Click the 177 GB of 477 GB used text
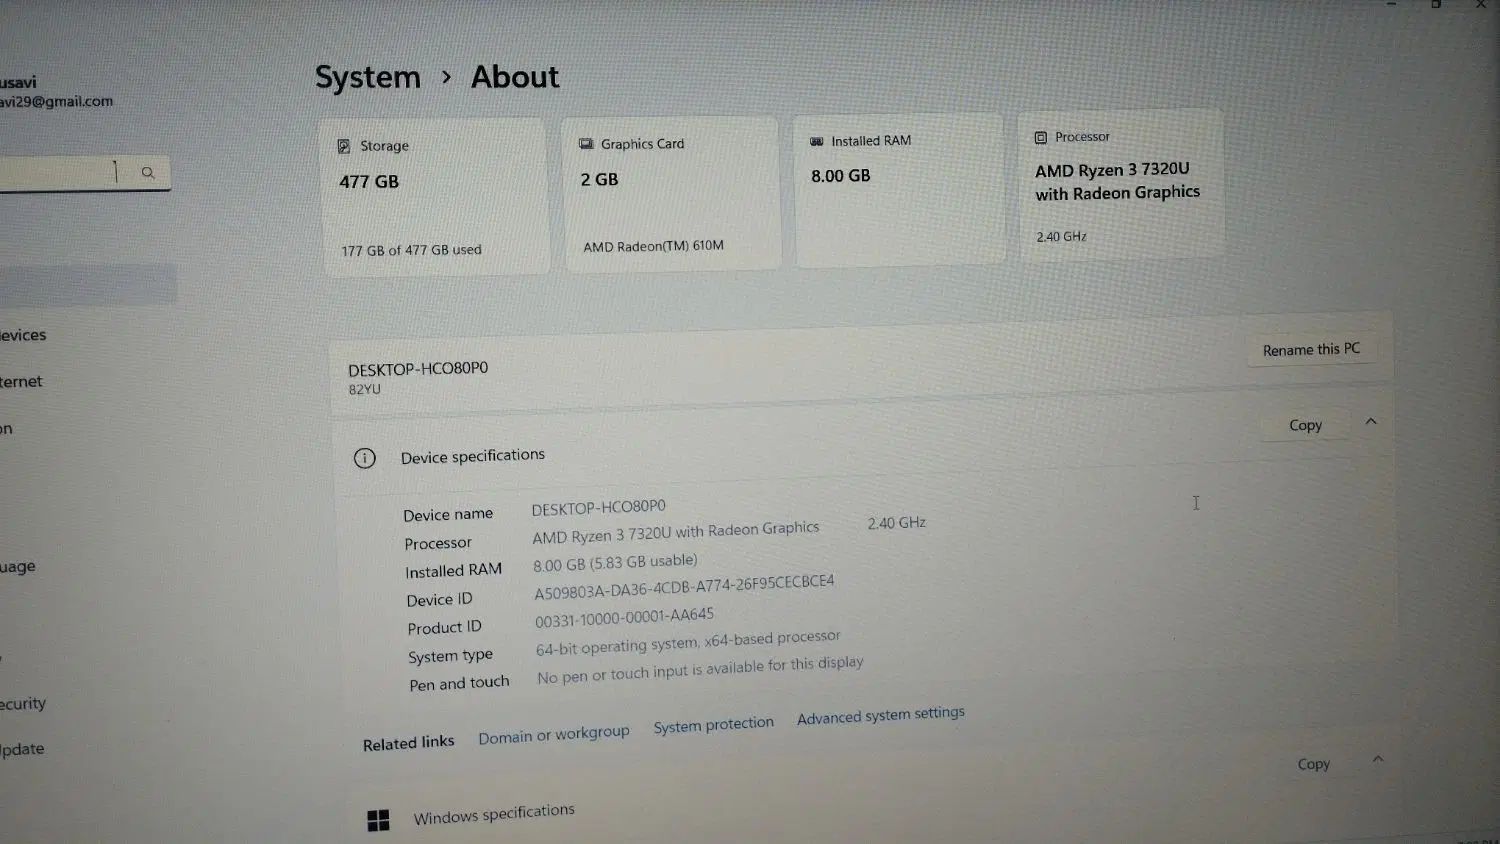The width and height of the screenshot is (1500, 844). (411, 250)
